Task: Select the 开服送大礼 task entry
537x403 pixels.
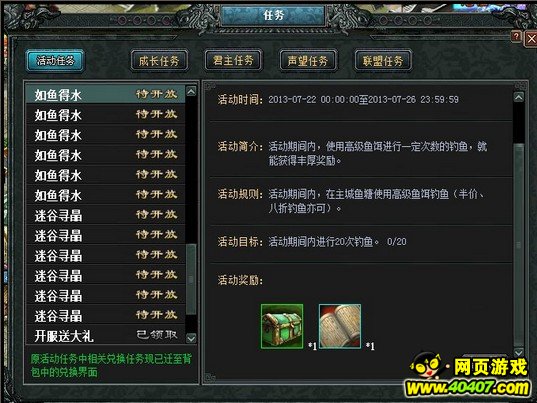Action: 106,336
